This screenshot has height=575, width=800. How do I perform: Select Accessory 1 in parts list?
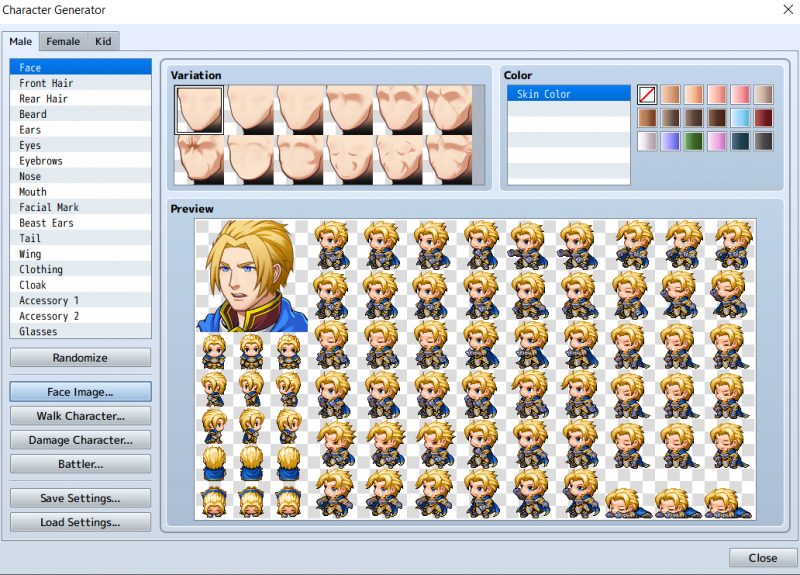pos(80,301)
